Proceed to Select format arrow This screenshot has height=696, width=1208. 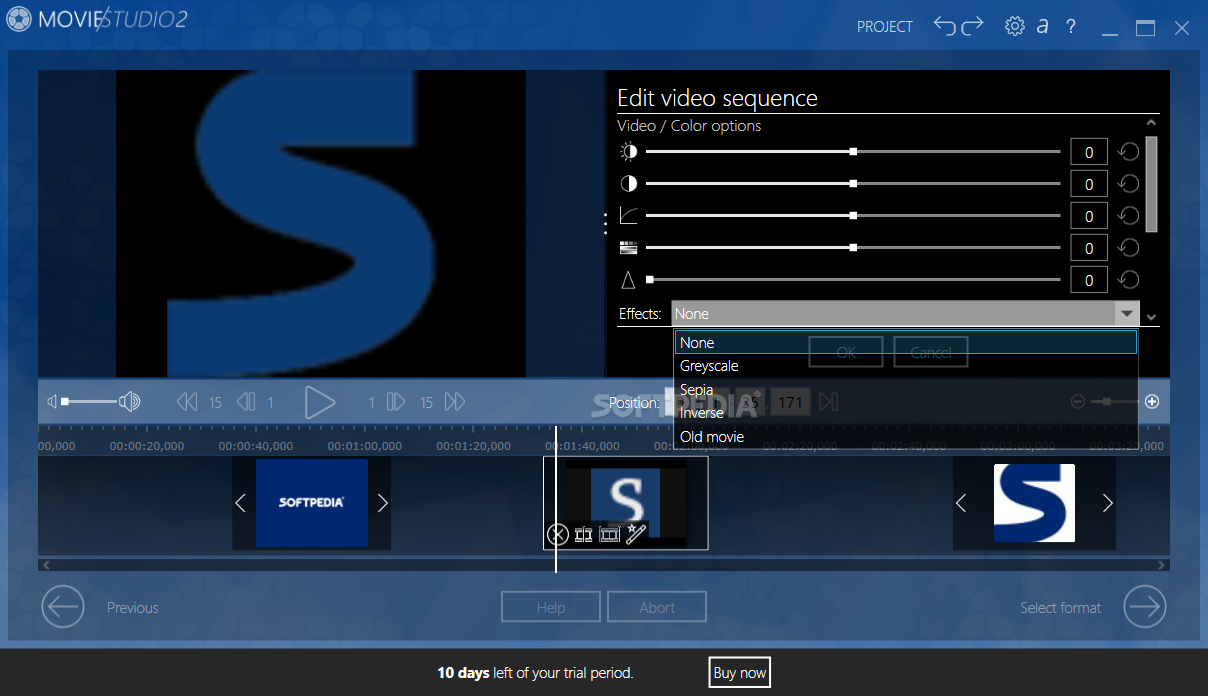point(1145,607)
